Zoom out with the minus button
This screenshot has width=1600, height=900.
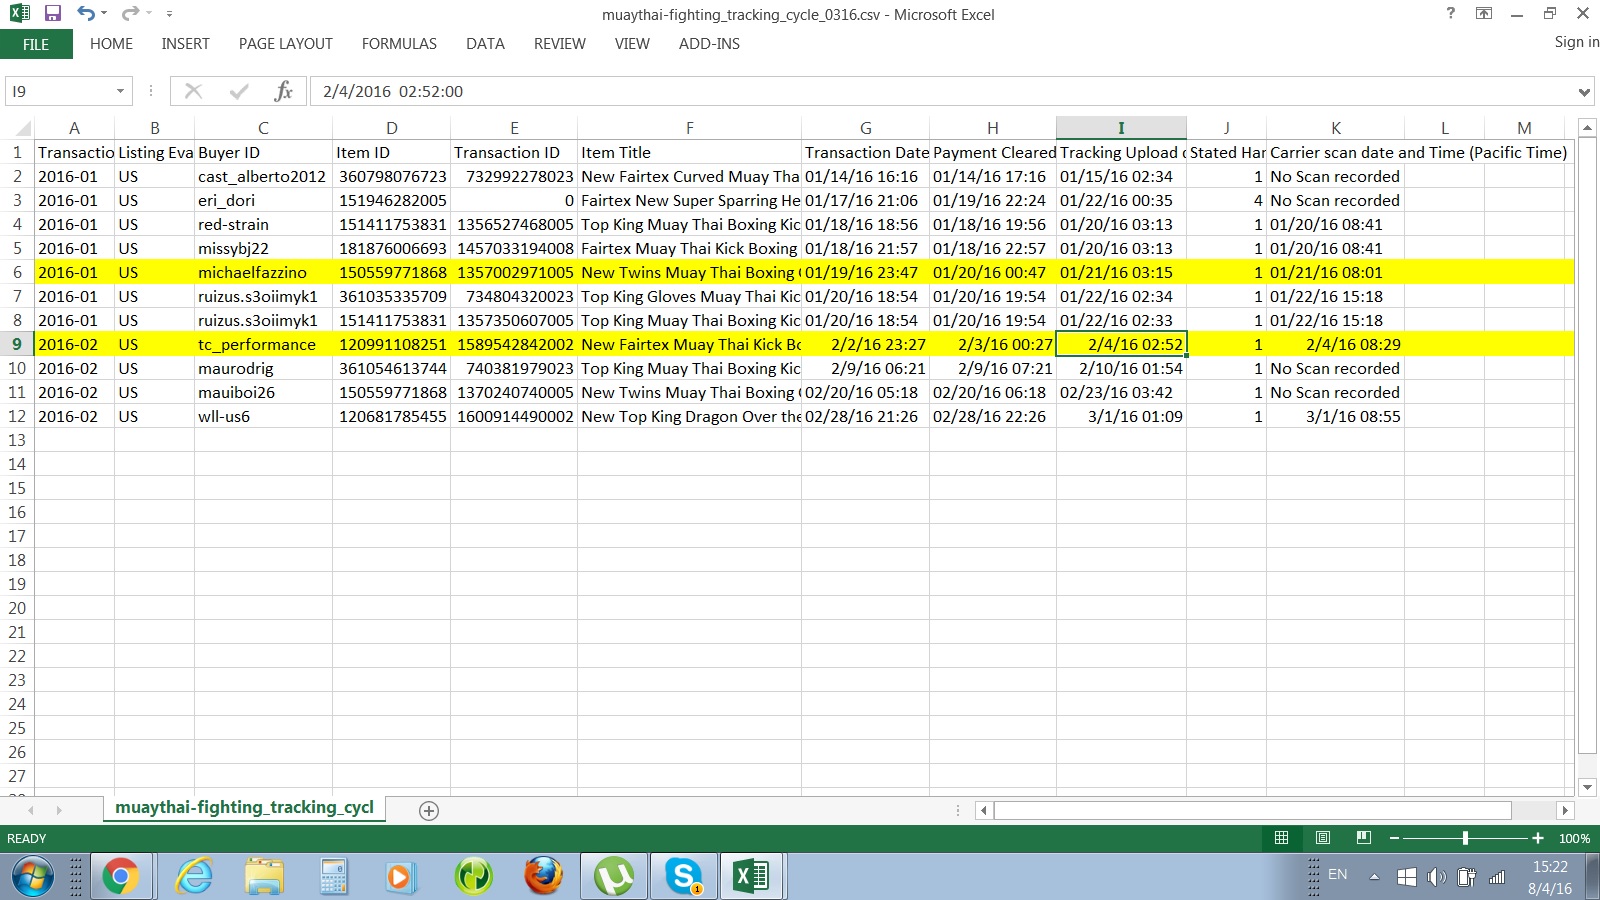(x=1394, y=838)
